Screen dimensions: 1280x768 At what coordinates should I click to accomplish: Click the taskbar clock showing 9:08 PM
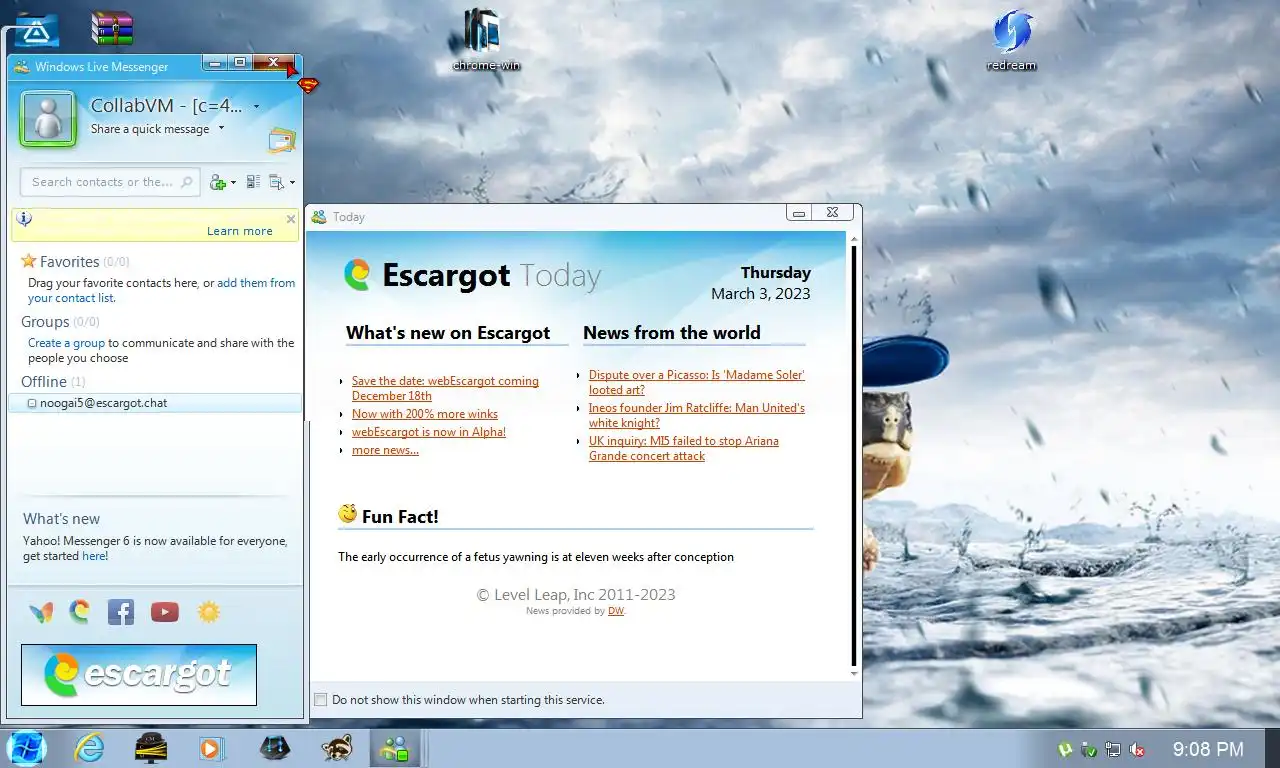click(1208, 749)
